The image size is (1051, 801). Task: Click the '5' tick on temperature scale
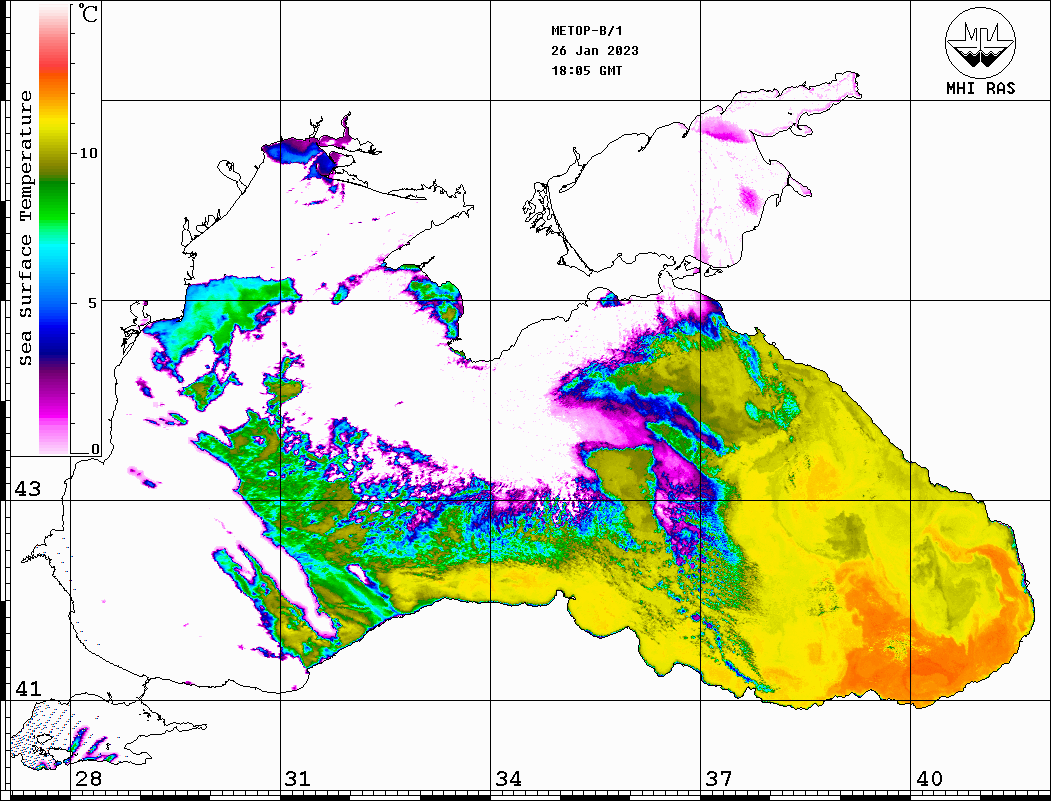point(92,303)
